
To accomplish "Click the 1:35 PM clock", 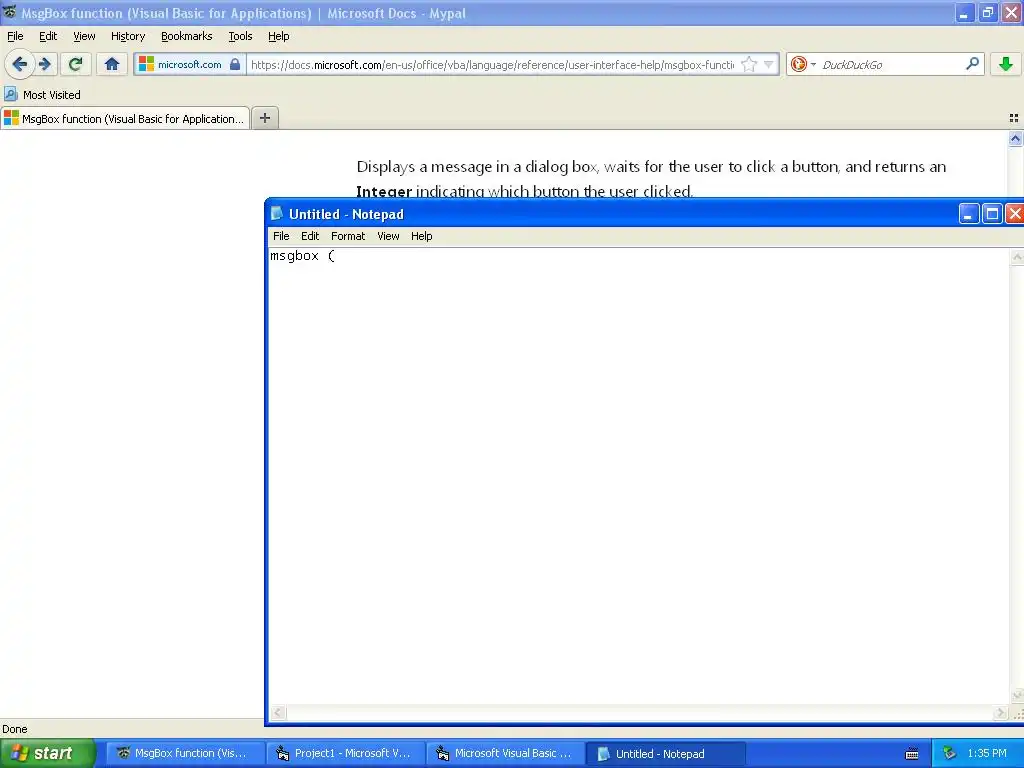I will pos(987,754).
